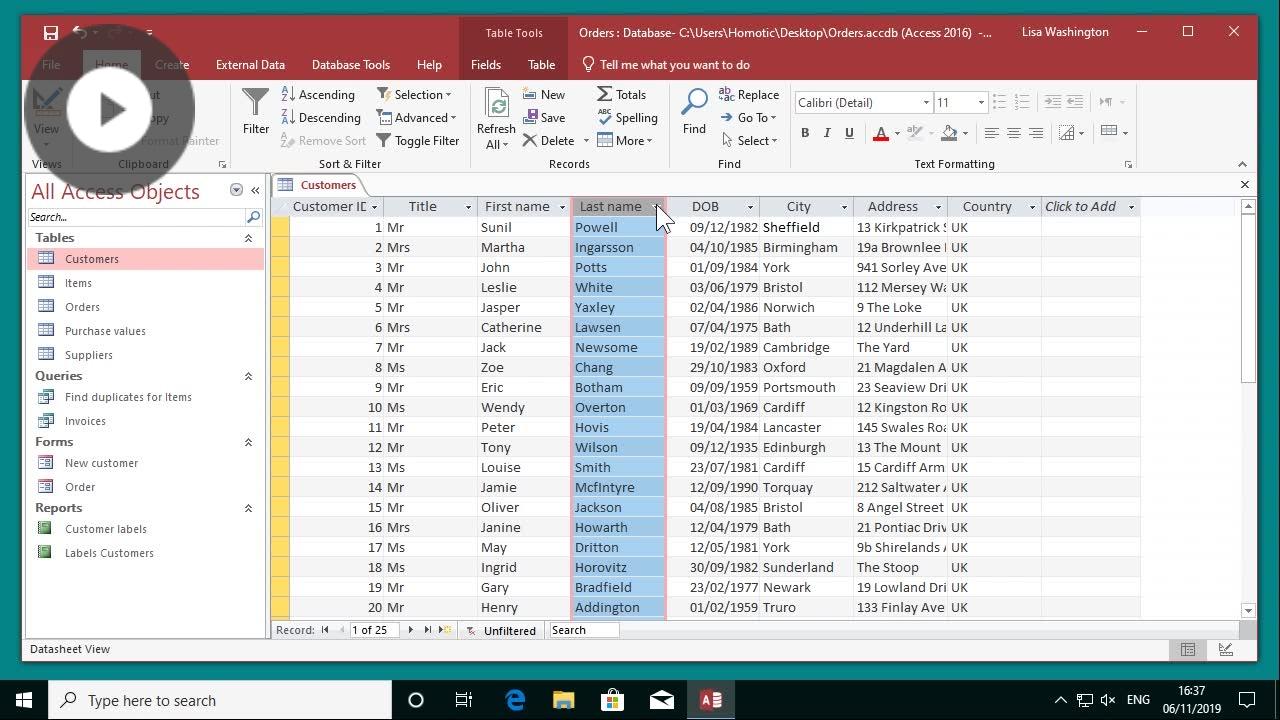Toggle bold formatting
Viewport: 1280px width, 720px height.
tap(804, 132)
